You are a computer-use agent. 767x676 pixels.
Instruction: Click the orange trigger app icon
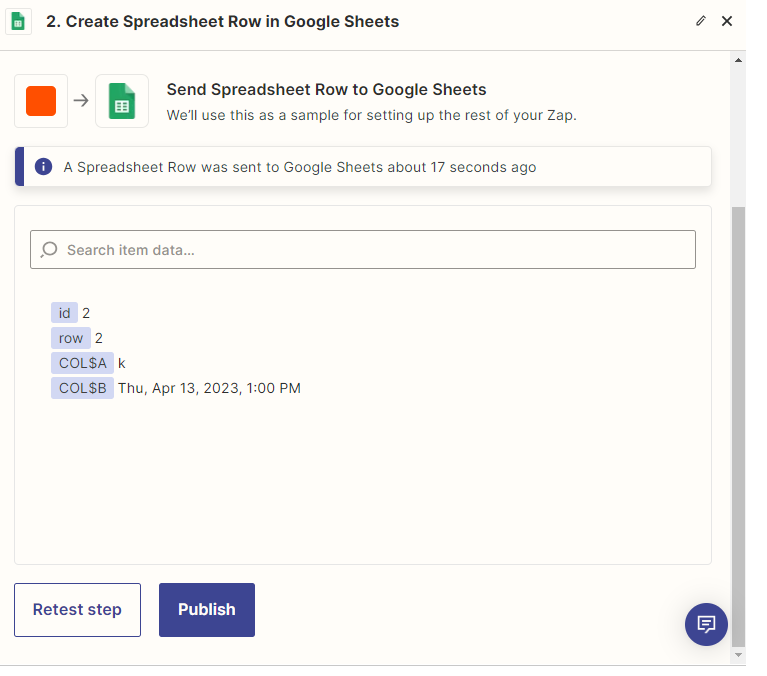pyautogui.click(x=41, y=101)
